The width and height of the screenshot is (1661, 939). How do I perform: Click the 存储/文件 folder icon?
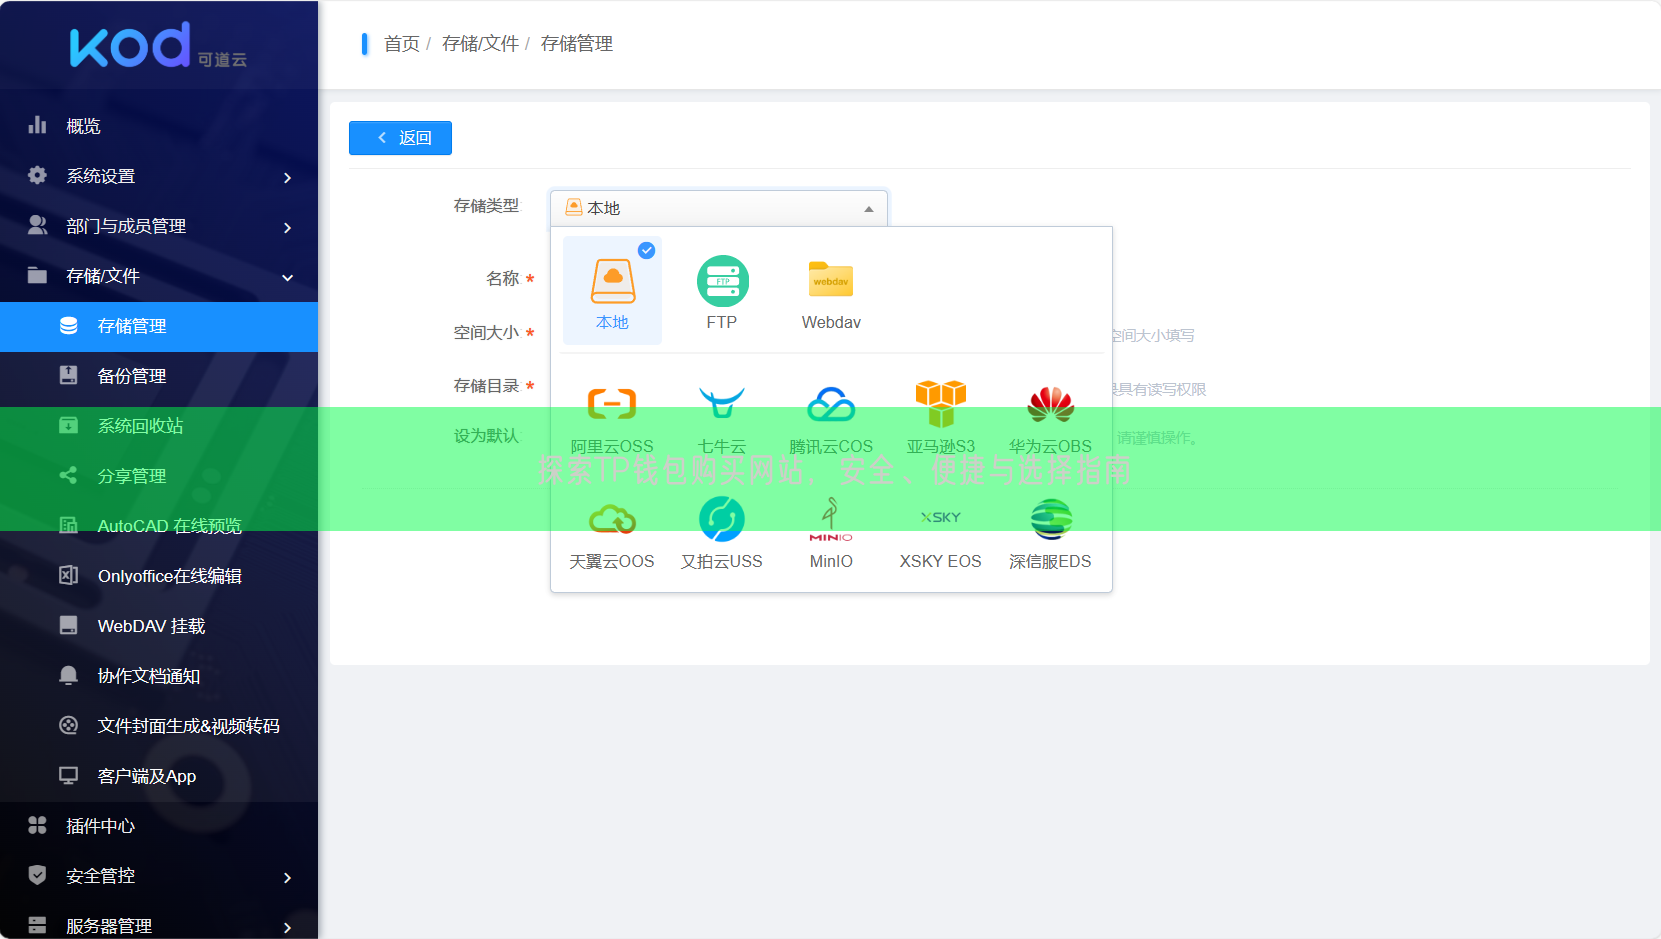[x=37, y=275]
